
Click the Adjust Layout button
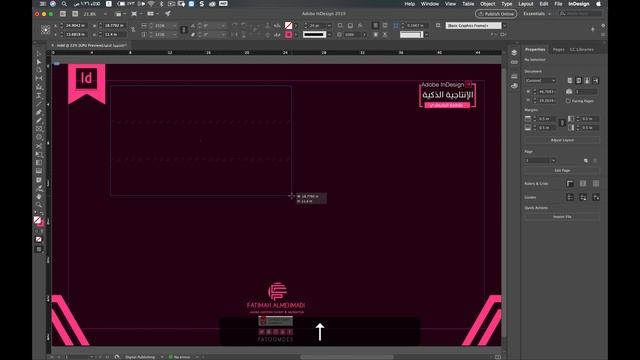[x=562, y=140]
